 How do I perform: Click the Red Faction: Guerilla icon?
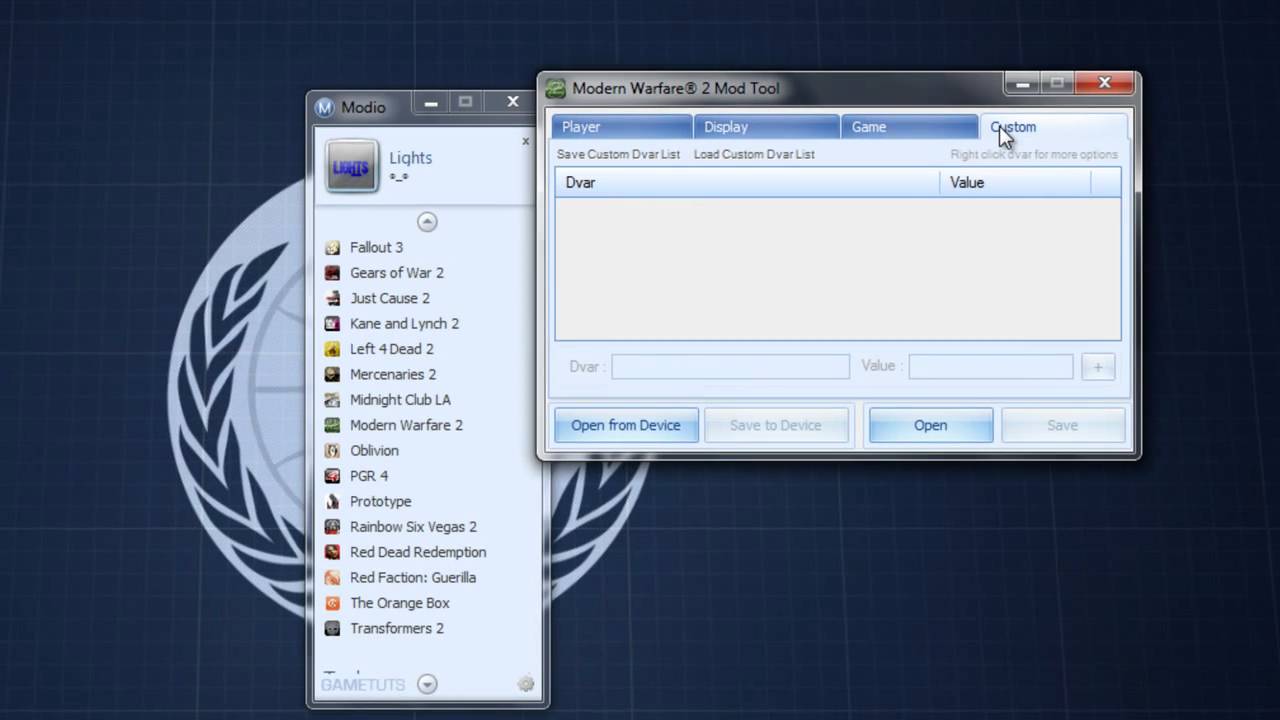click(332, 577)
